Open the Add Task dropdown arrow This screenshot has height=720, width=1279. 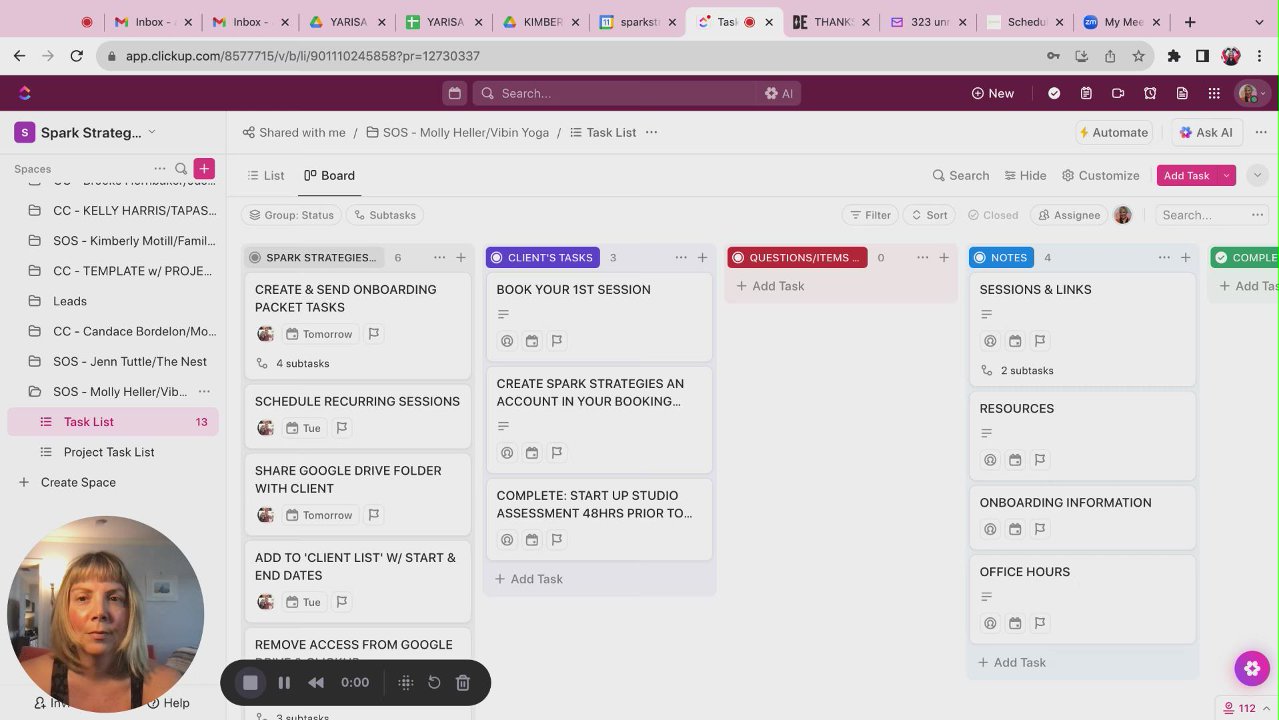coord(1227,175)
